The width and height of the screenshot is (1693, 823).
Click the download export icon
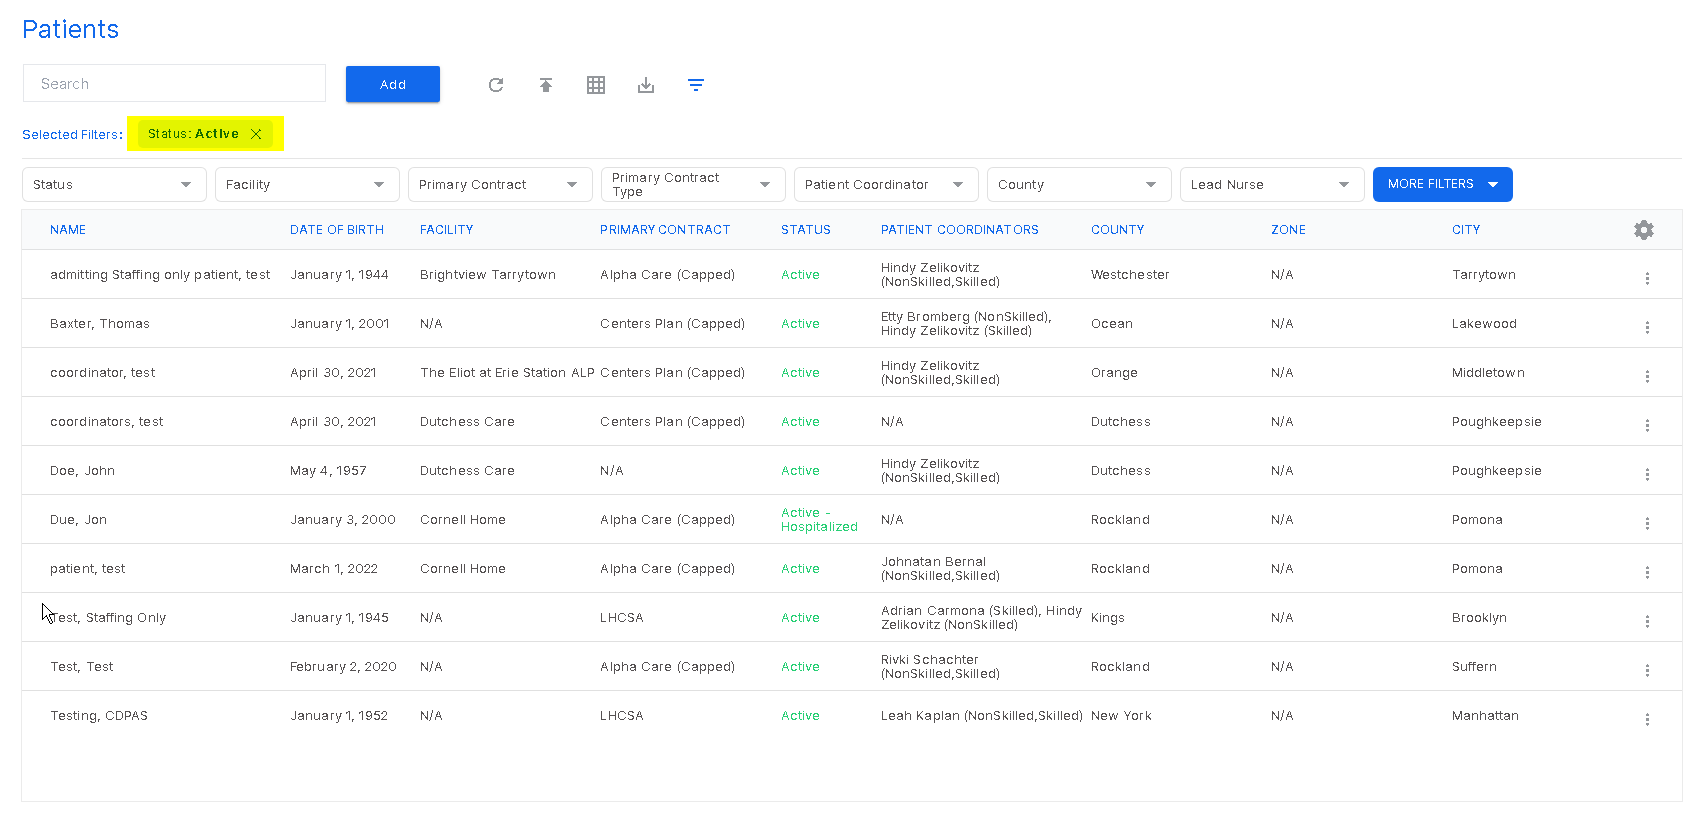point(646,85)
